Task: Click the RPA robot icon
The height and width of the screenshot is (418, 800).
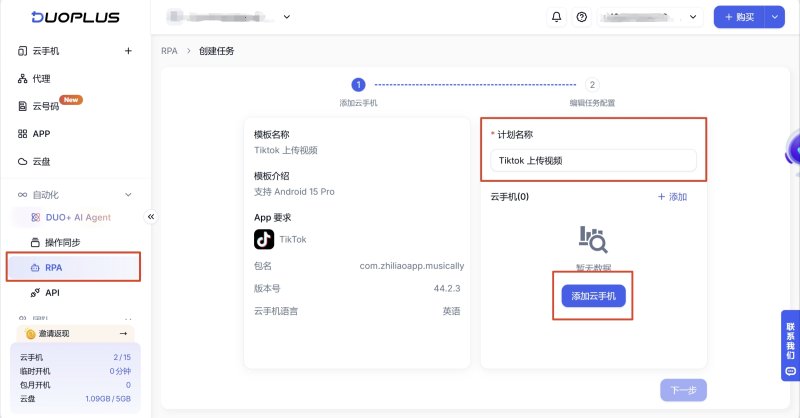Action: tap(35, 267)
